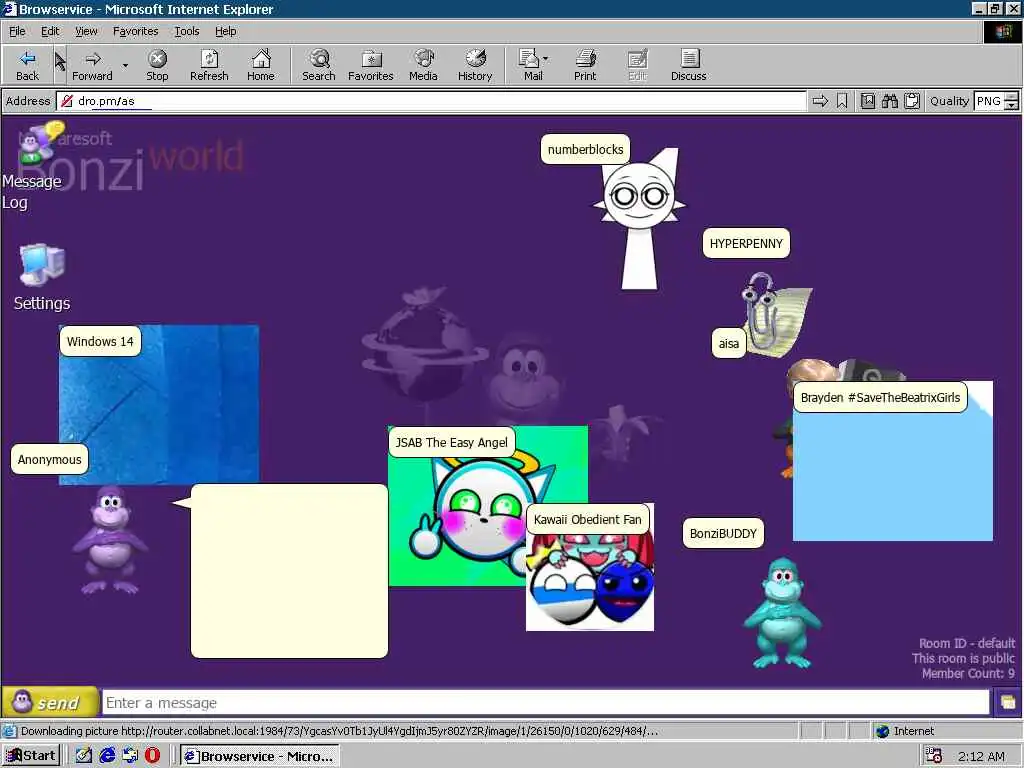Click the Mail toolbar icon
The image size is (1024, 768).
[x=530, y=65]
